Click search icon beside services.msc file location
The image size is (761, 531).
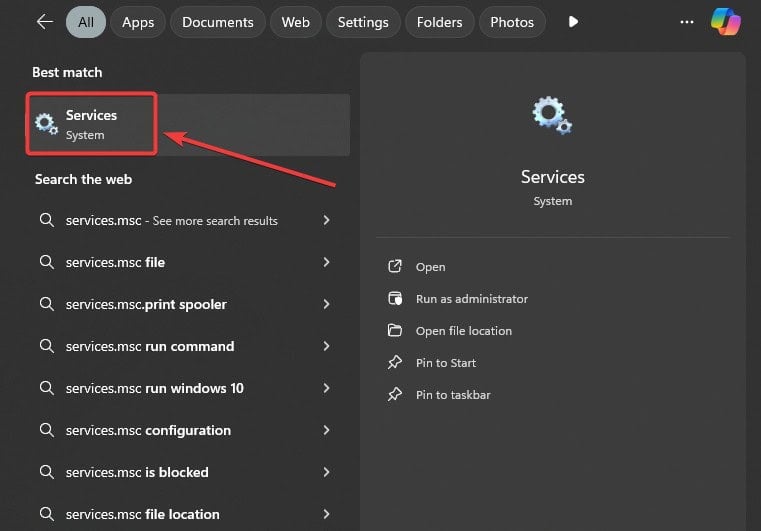(x=47, y=514)
